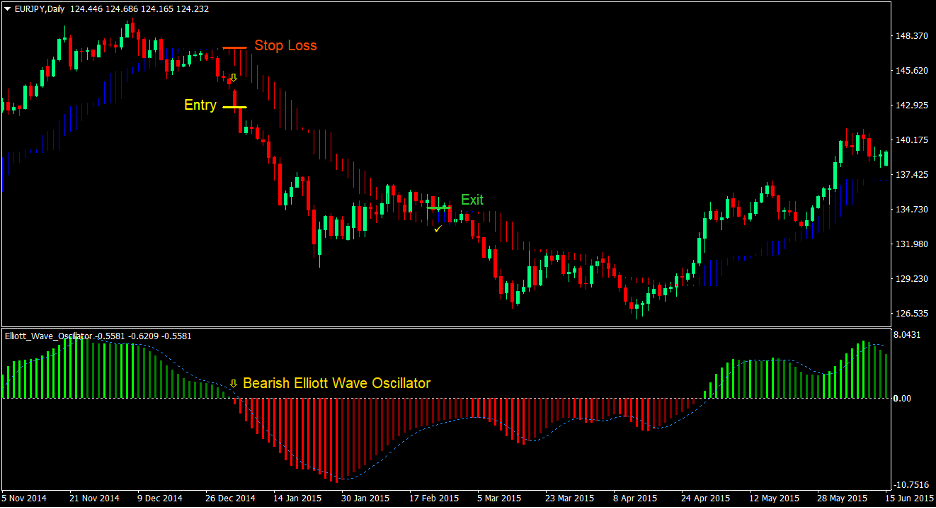Viewport: 936px width, 508px height.
Task: Click the 140.175 price axis label
Action: [x=912, y=140]
